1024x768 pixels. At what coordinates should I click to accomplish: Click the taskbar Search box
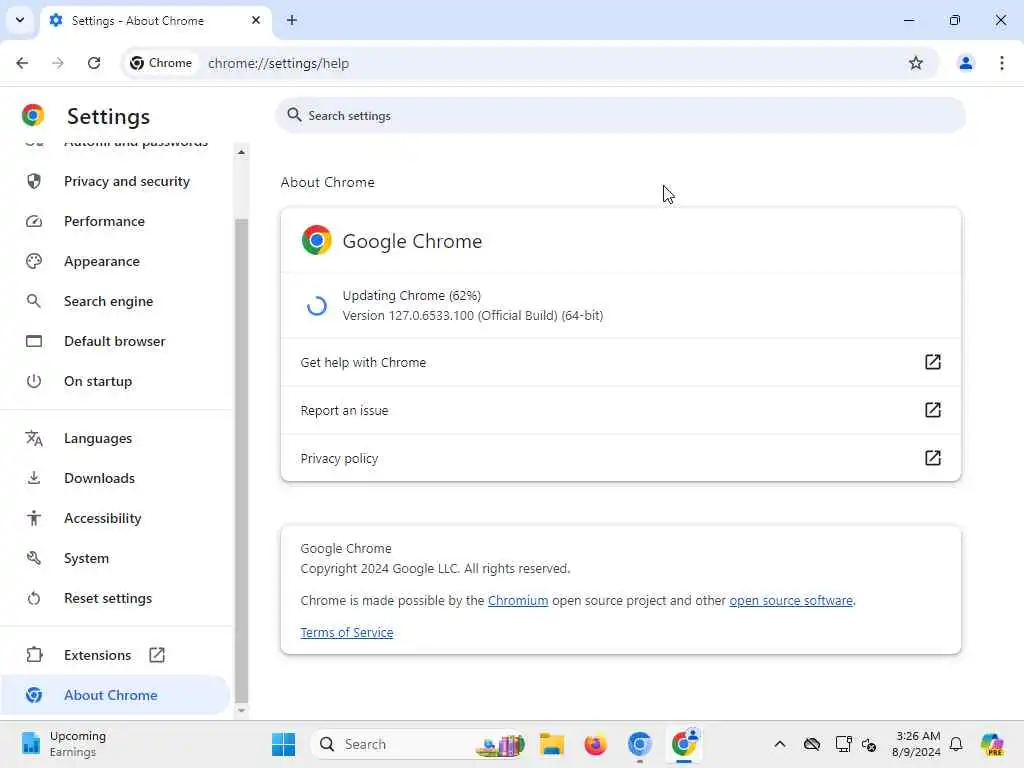tap(419, 744)
